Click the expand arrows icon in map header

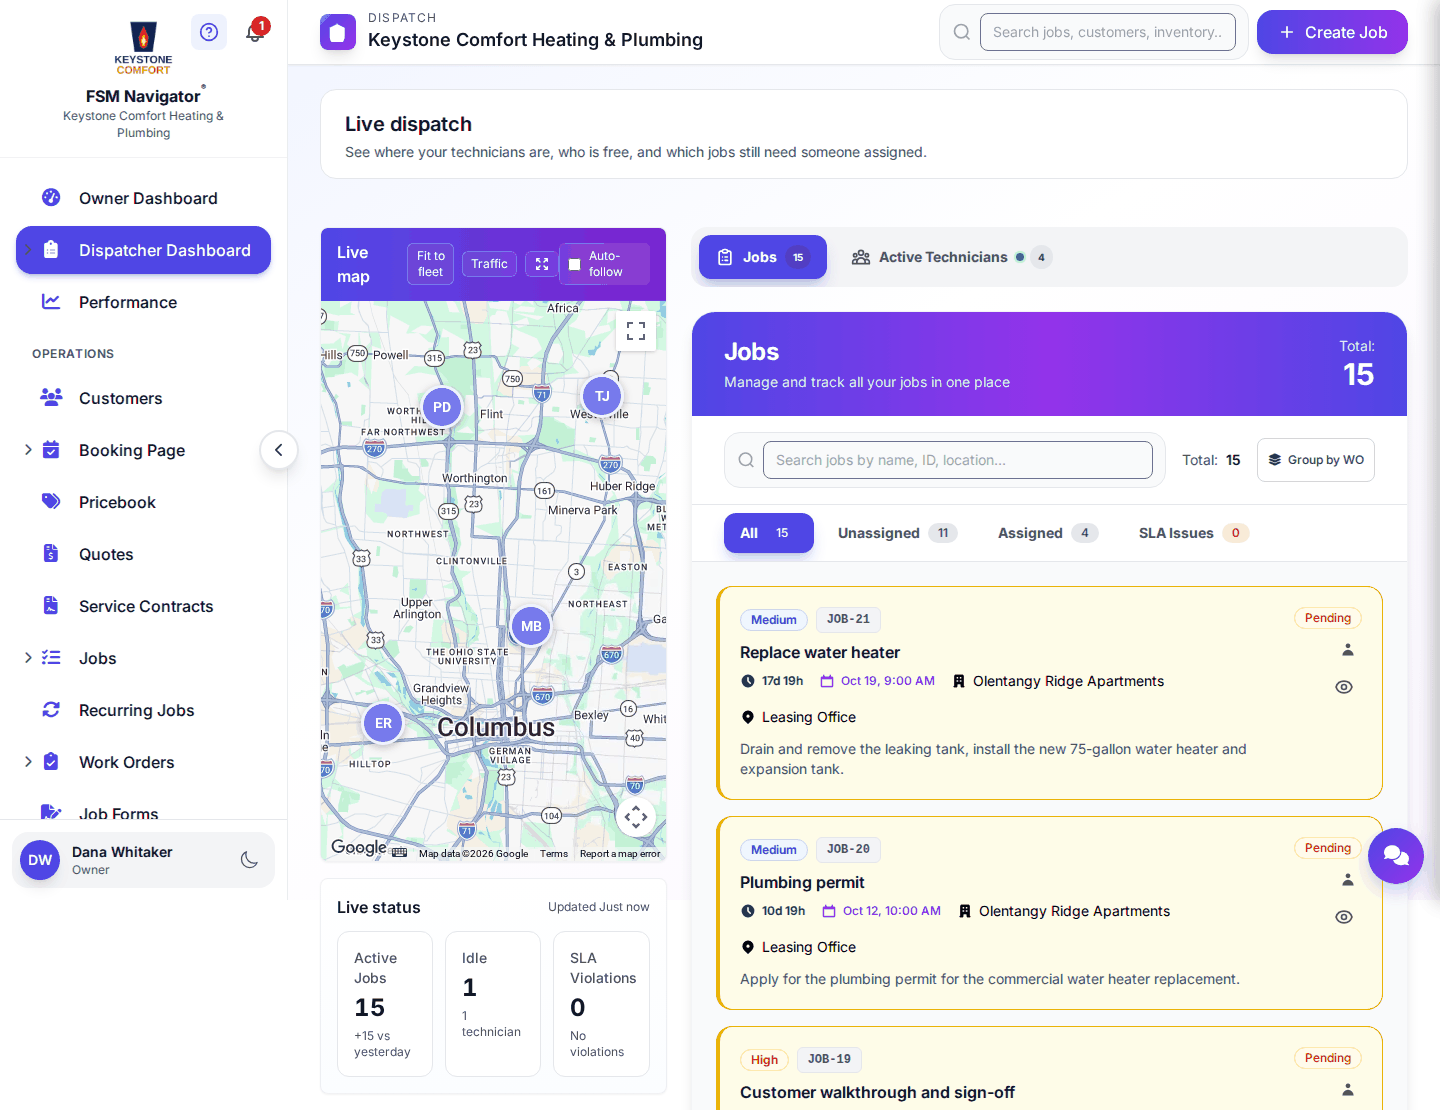[x=542, y=264]
